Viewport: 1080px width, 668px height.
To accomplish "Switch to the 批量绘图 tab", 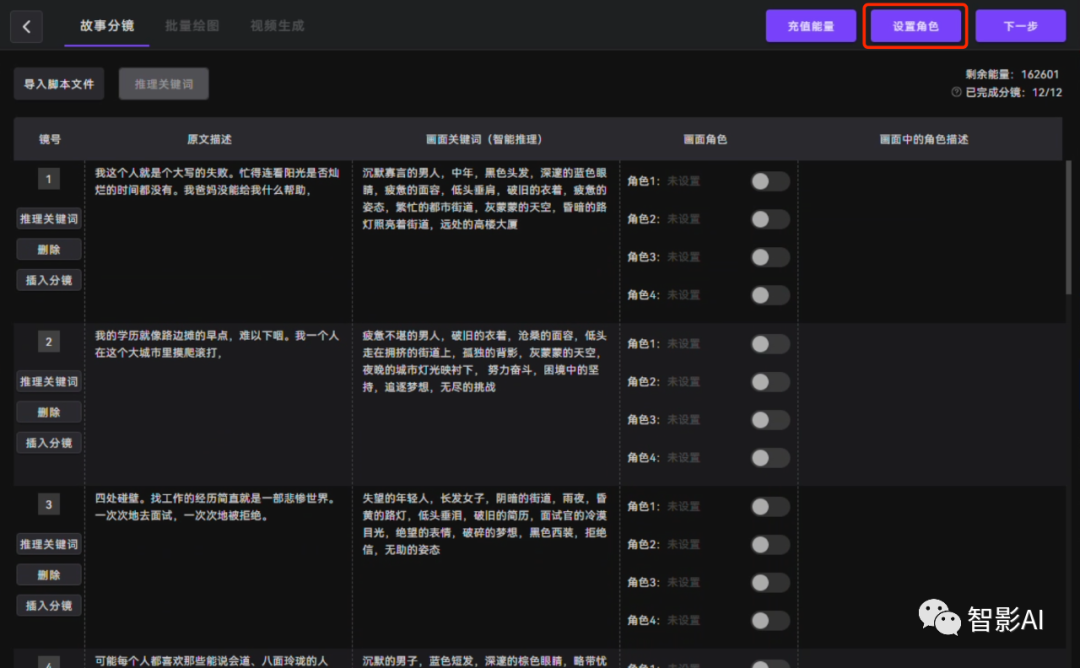I will [192, 26].
